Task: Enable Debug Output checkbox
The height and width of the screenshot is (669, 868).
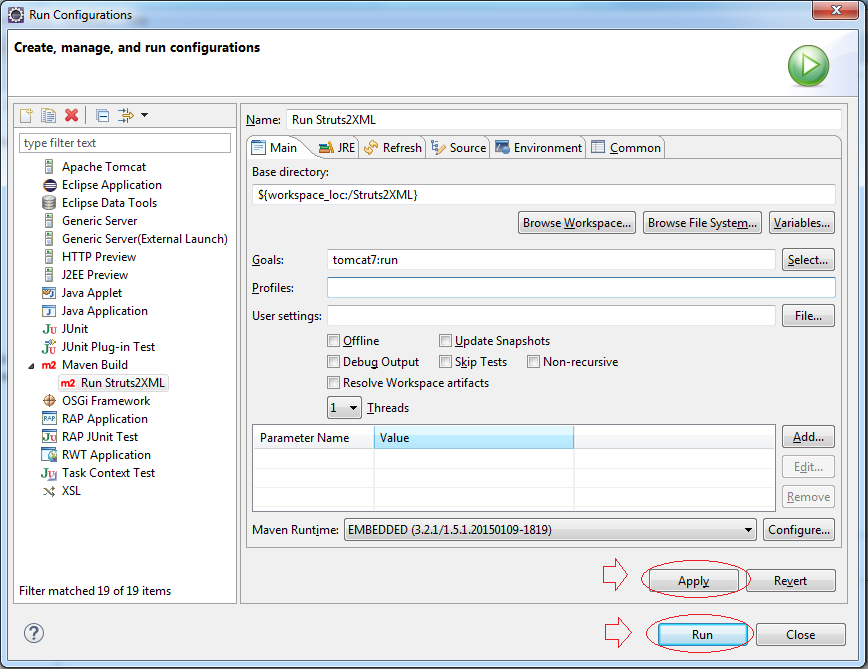Action: coord(333,362)
